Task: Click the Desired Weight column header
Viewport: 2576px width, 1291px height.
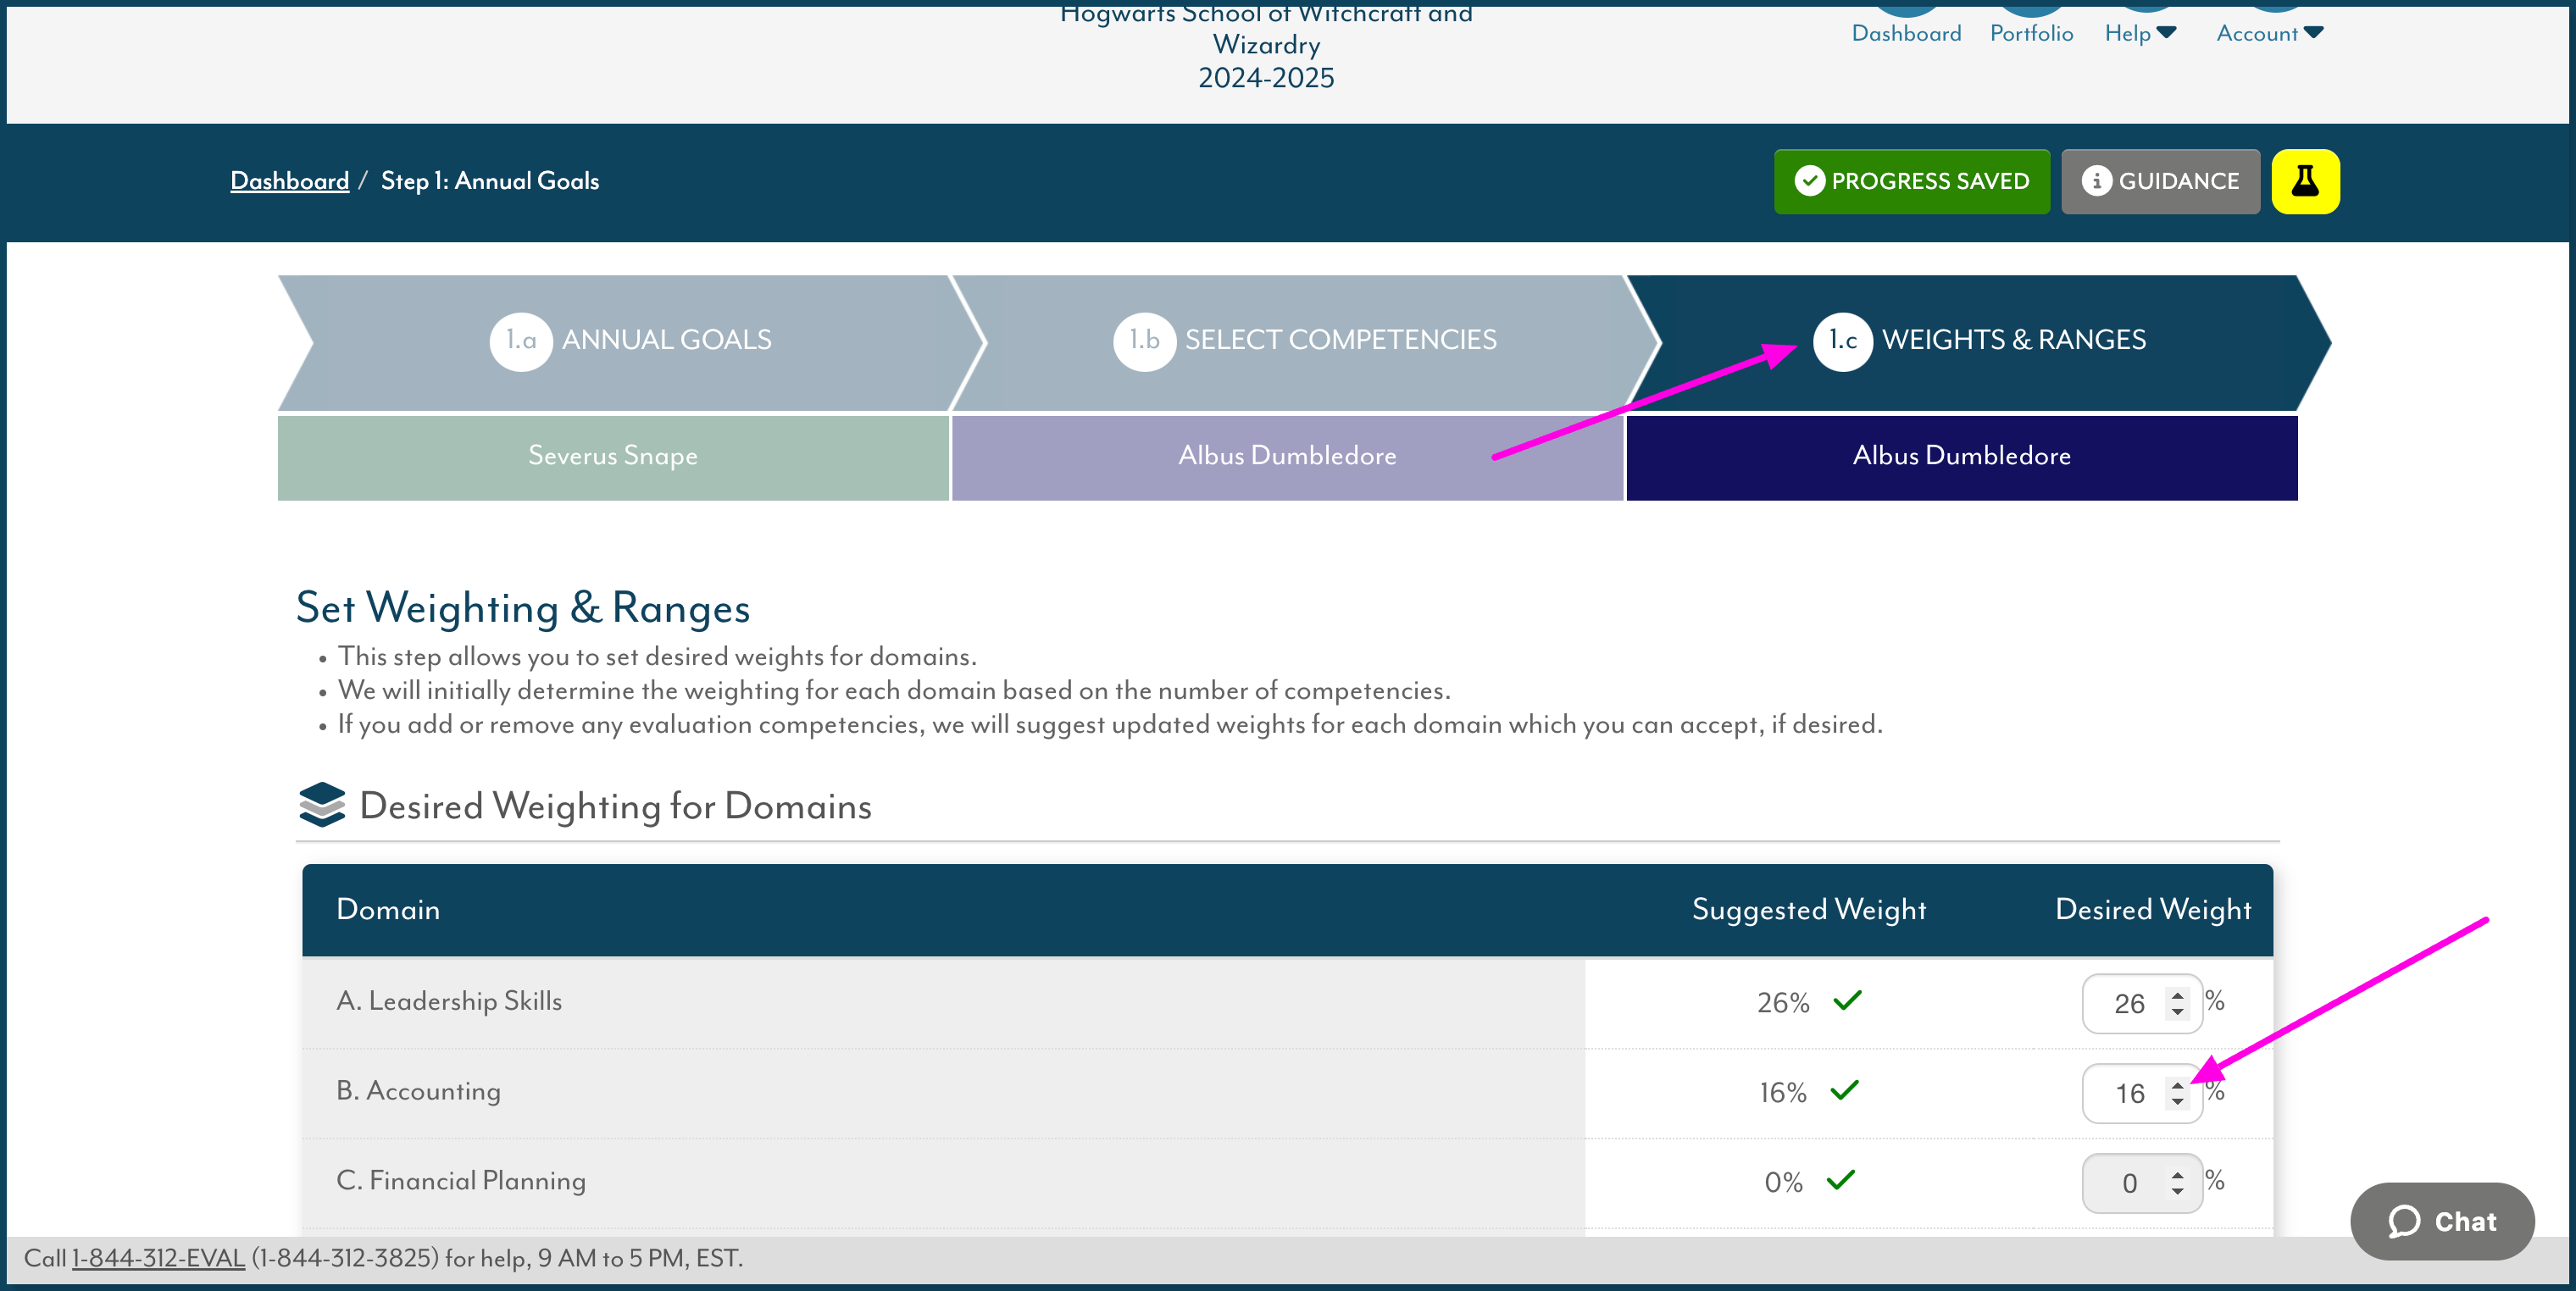Action: [x=2153, y=909]
